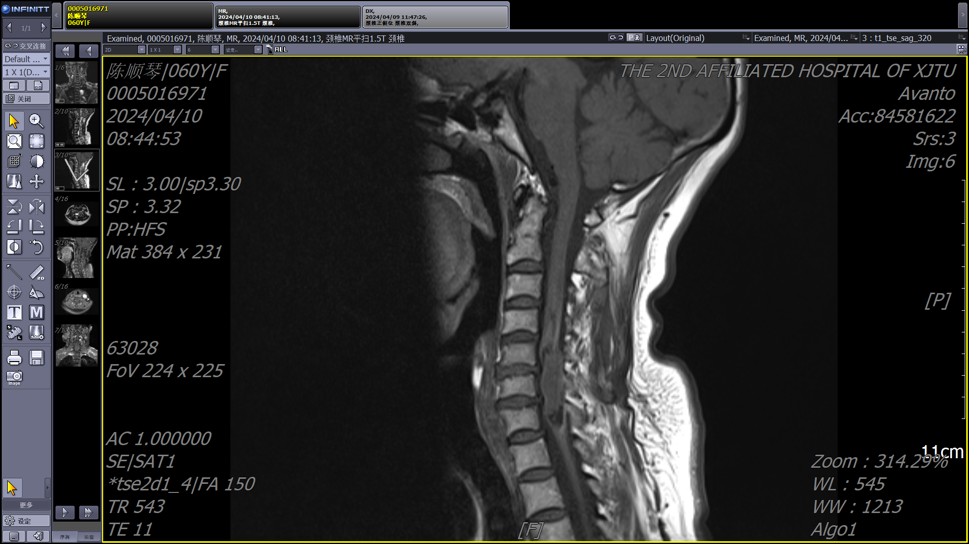Select the text annotation T tool
The width and height of the screenshot is (969, 544).
tap(14, 313)
